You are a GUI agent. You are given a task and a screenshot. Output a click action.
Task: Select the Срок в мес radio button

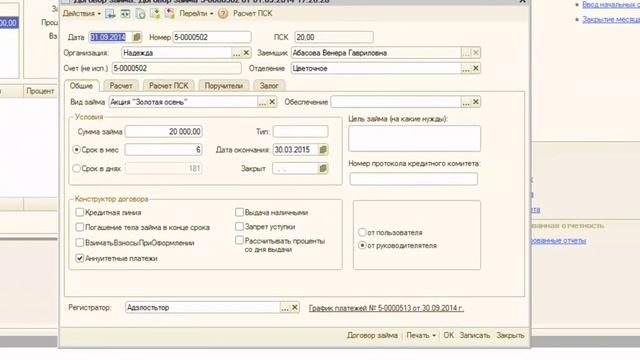click(x=76, y=150)
